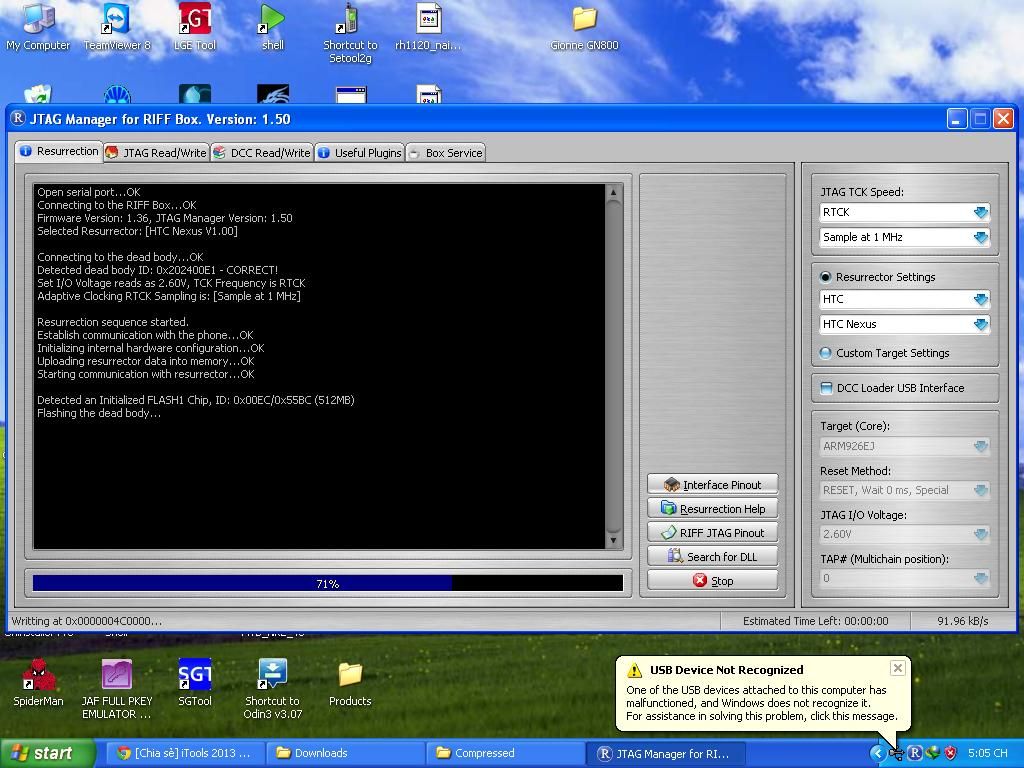Click the 'Estimated Time Left: 00:00:00' status
This screenshot has width=1024, height=768.
click(x=815, y=621)
